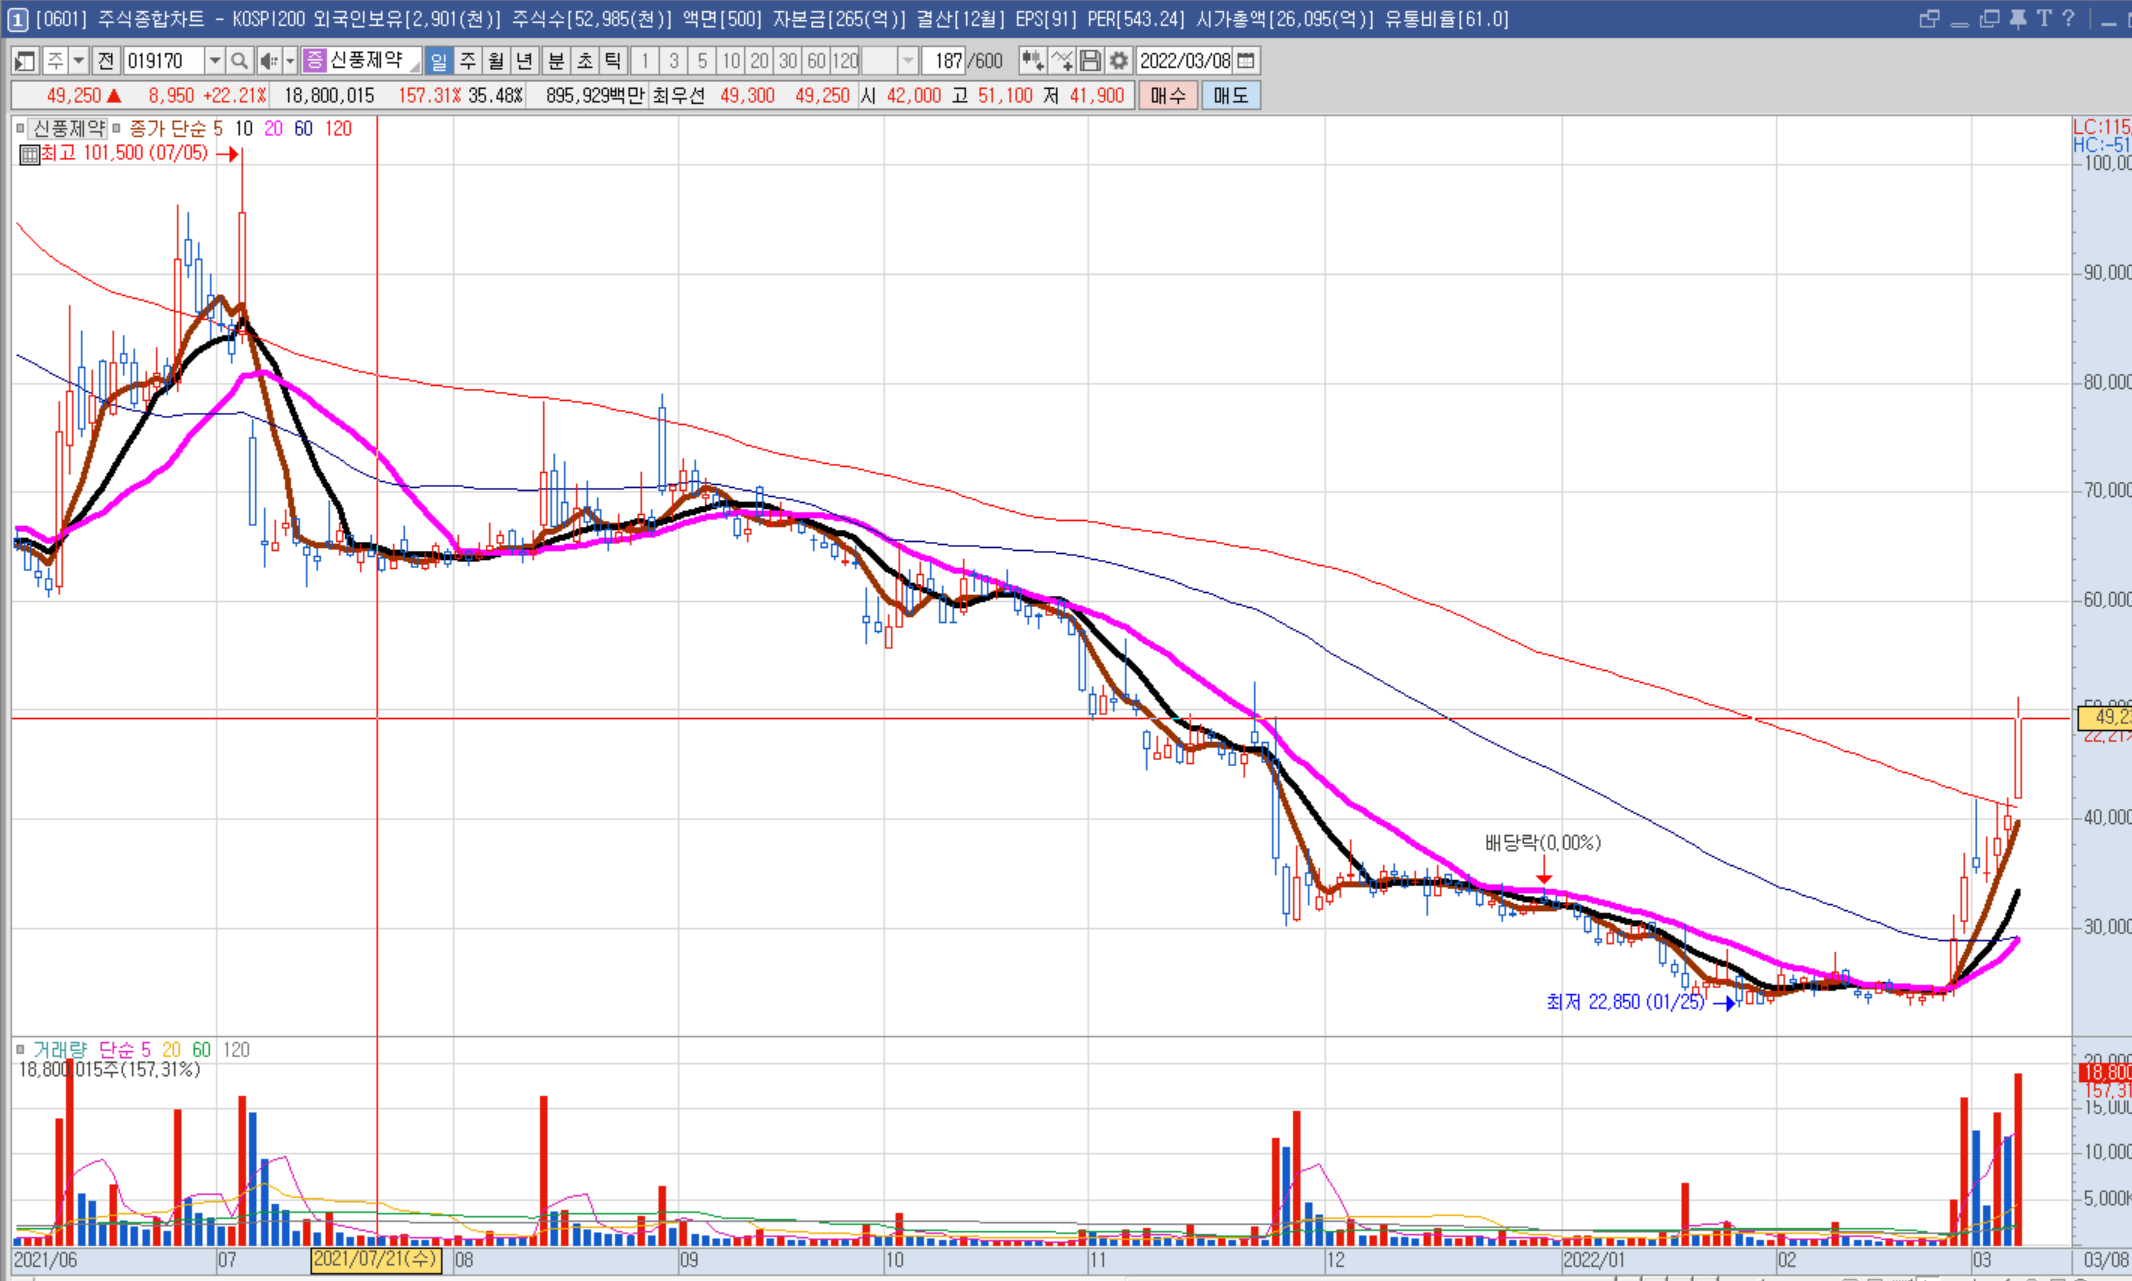Click the 거래량 volume legend label
This screenshot has height=1281, width=2132.
click(60, 1050)
